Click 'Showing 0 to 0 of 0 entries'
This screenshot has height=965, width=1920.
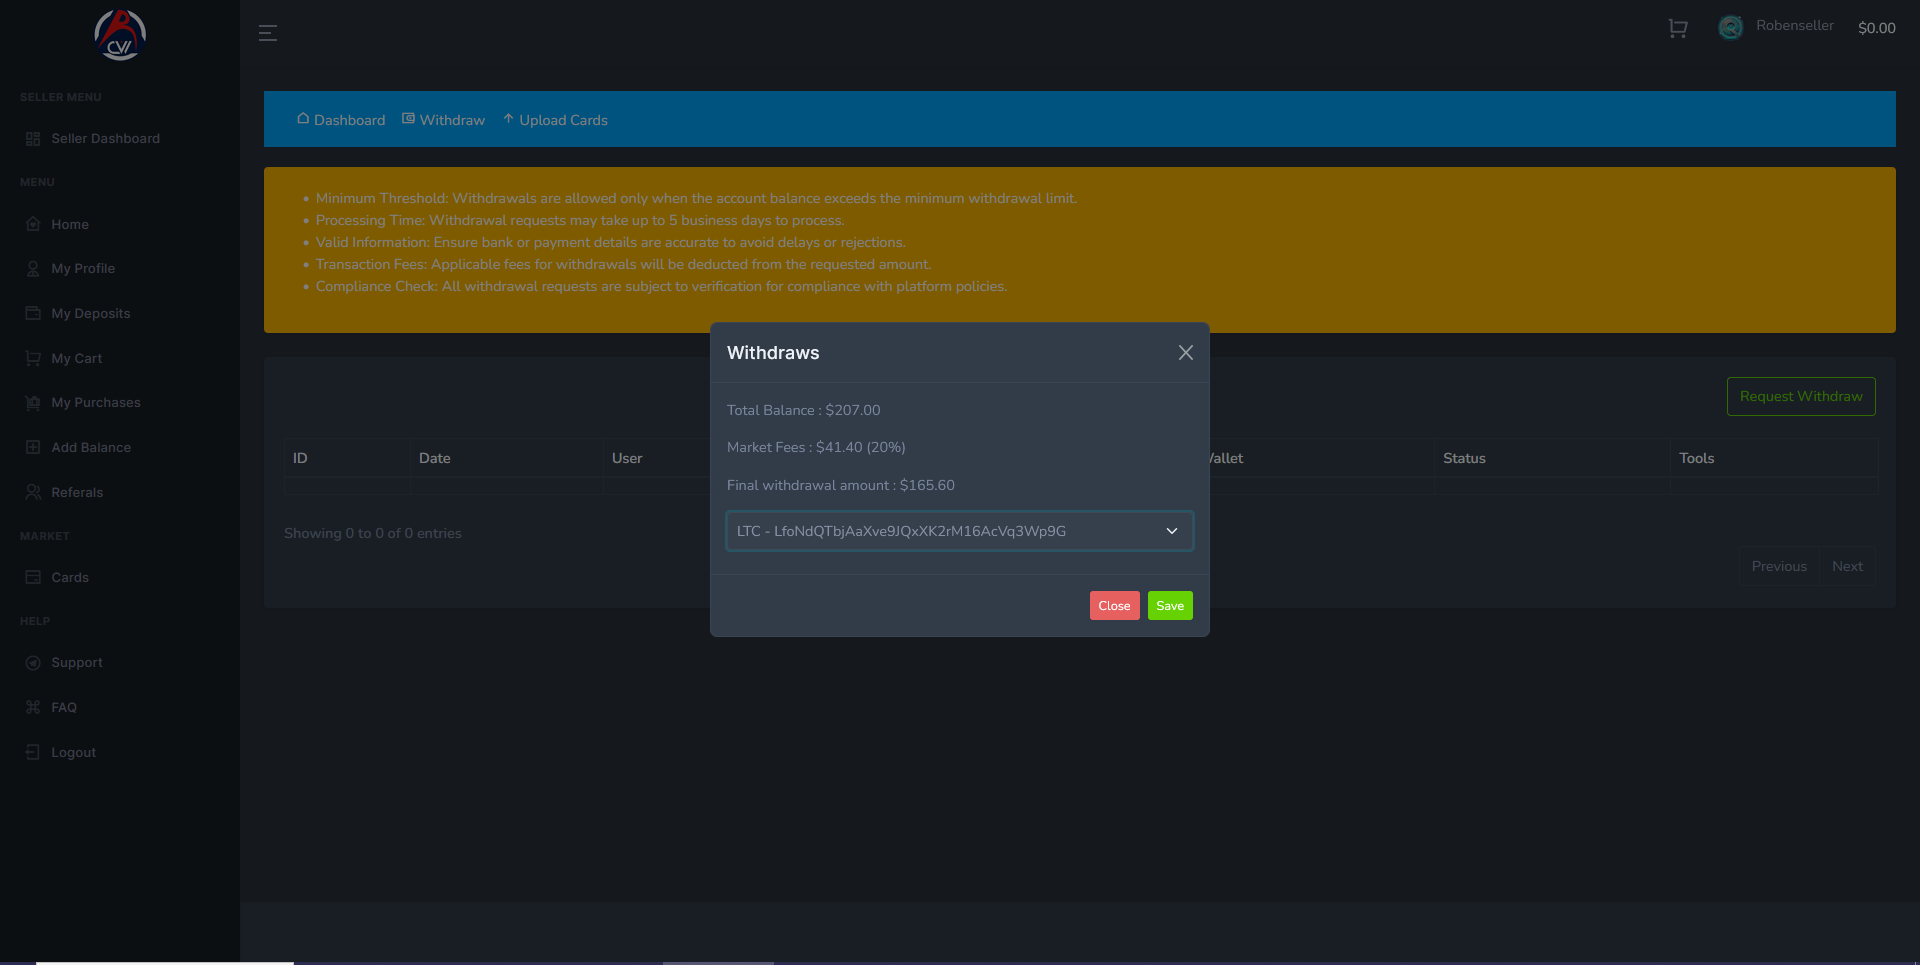coord(373,533)
